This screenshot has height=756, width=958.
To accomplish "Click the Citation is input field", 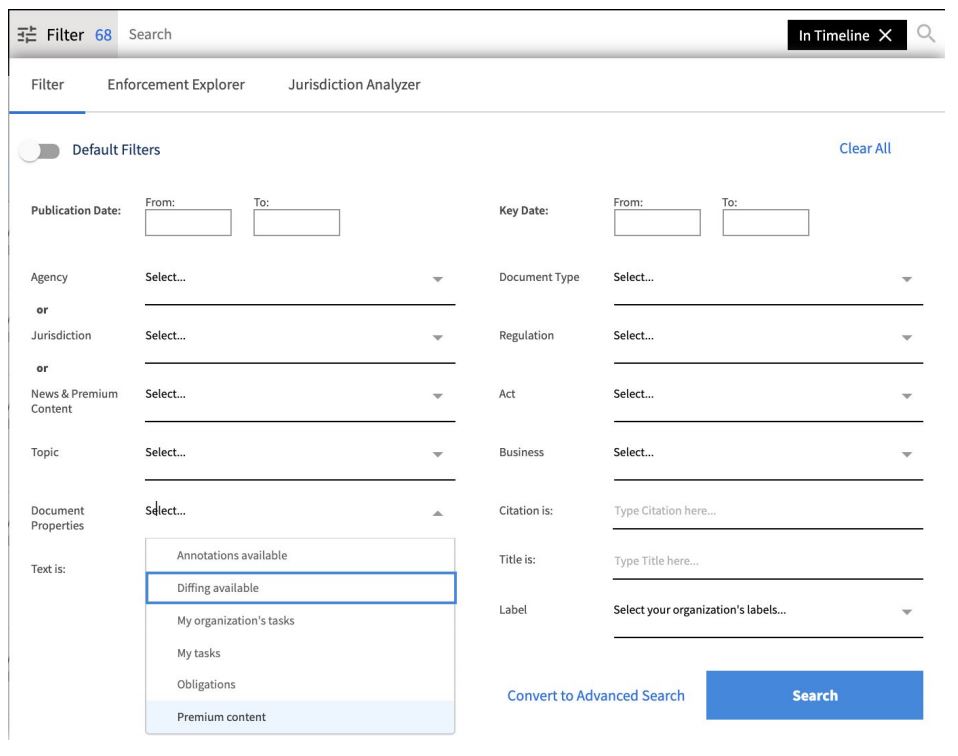I will point(768,512).
